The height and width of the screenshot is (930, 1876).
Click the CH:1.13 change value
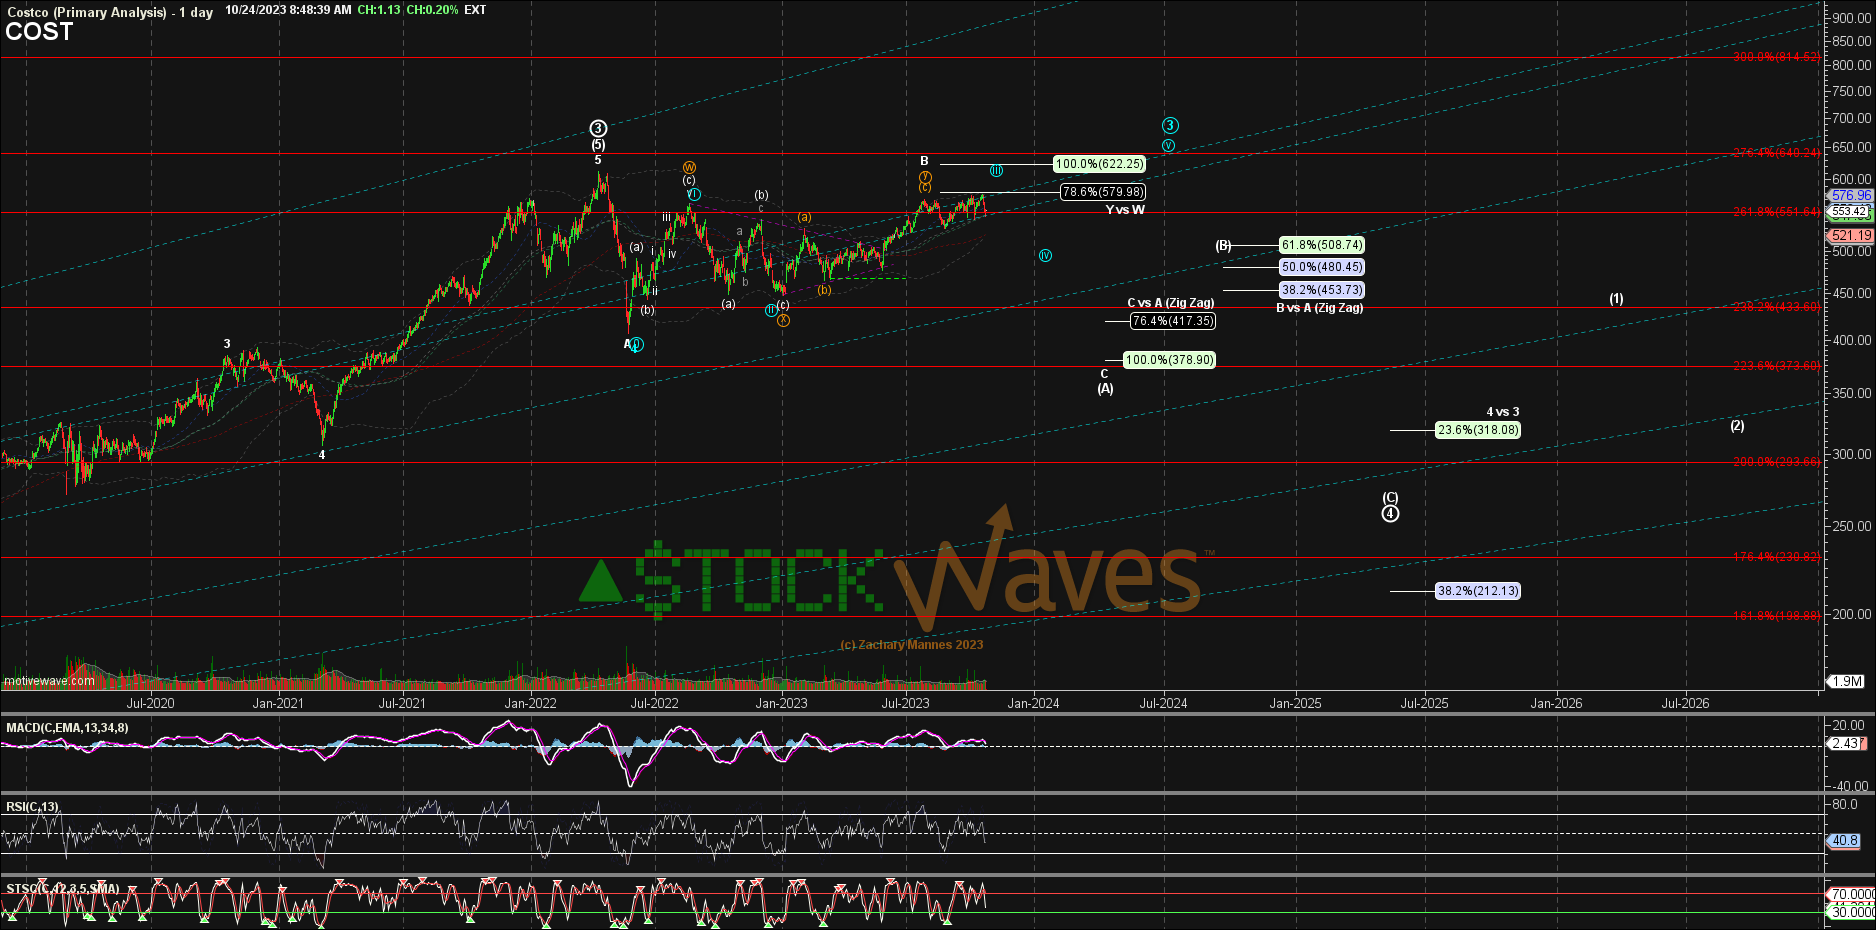pyautogui.click(x=379, y=10)
